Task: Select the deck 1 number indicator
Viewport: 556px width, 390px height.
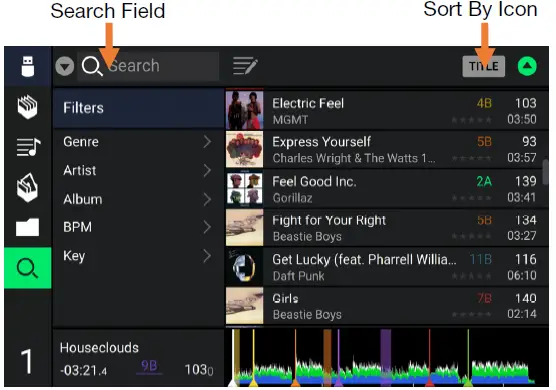Action: click(27, 361)
